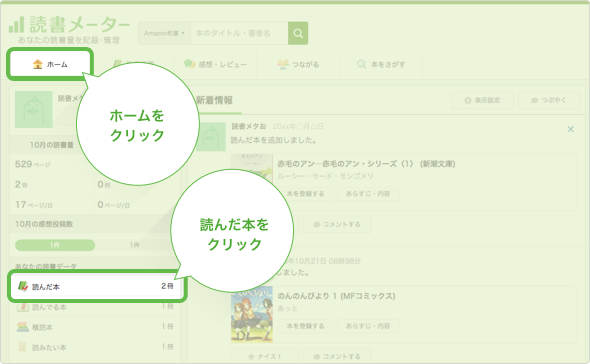Open the ホーム tab
The image size is (590, 364).
(x=50, y=64)
